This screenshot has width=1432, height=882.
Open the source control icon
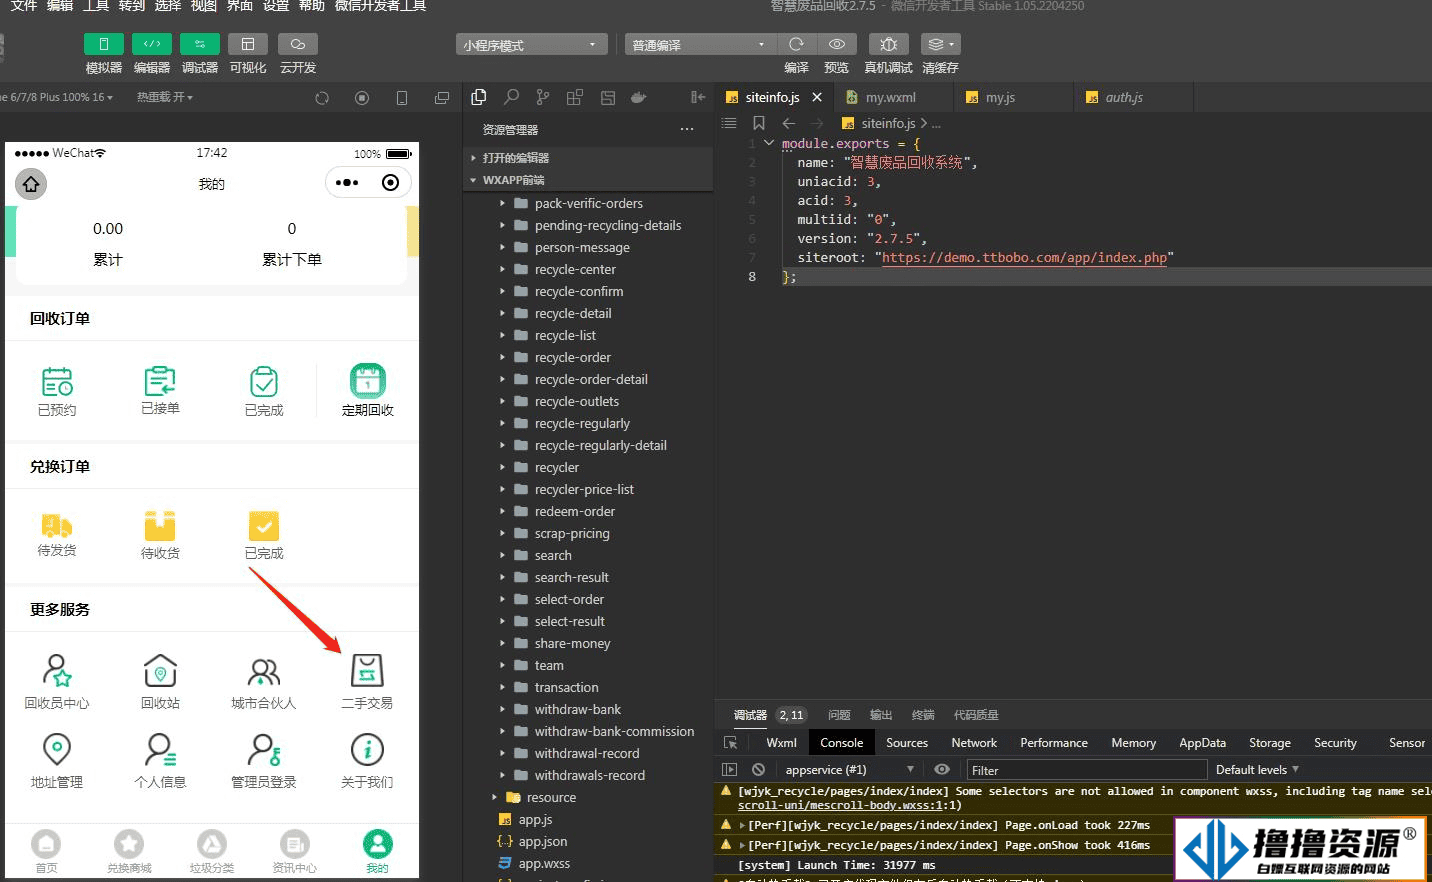point(543,97)
